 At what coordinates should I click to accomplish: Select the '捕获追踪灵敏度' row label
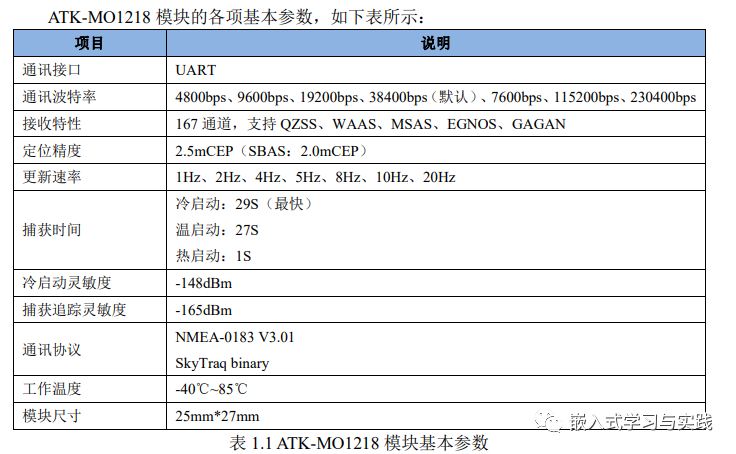point(74,309)
